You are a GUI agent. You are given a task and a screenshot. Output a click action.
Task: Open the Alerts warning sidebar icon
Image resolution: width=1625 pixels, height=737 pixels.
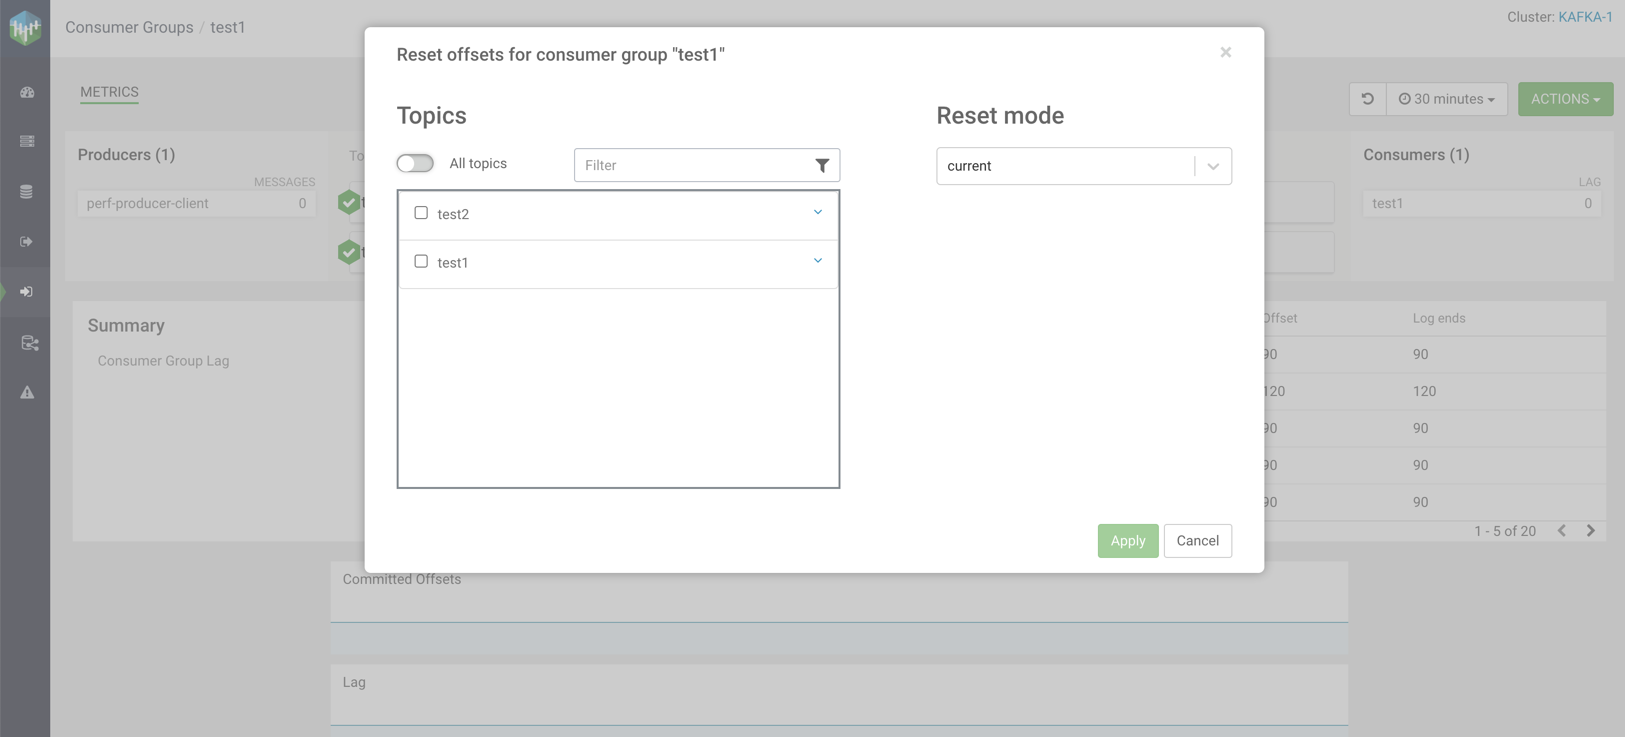[x=27, y=393]
